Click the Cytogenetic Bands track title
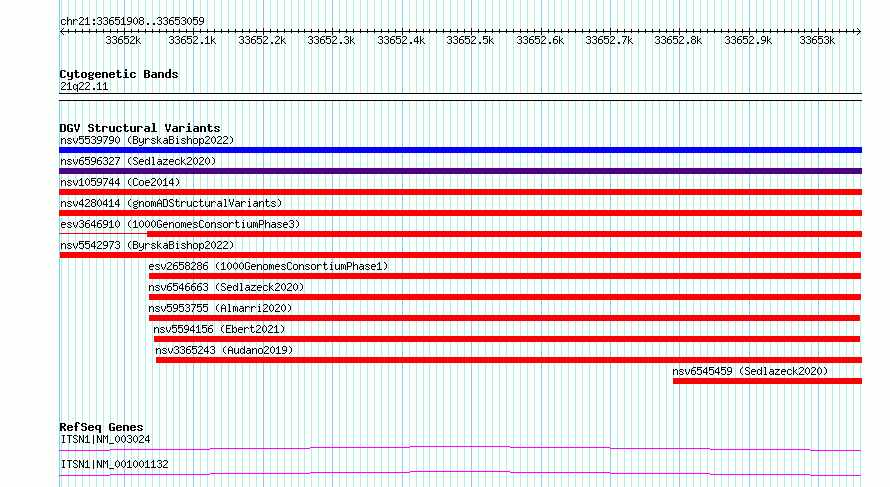Image resolution: width=890 pixels, height=487 pixels. tap(119, 74)
